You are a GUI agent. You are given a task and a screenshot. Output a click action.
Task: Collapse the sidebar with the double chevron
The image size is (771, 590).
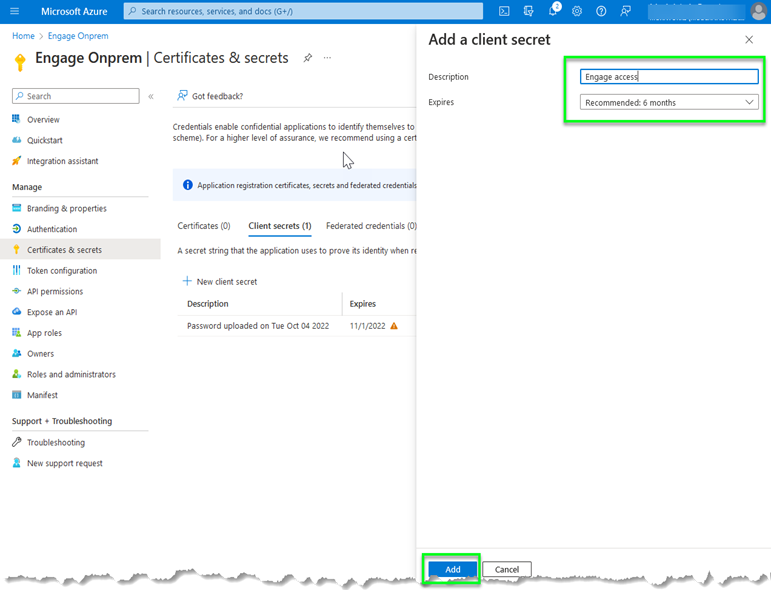pyautogui.click(x=151, y=97)
